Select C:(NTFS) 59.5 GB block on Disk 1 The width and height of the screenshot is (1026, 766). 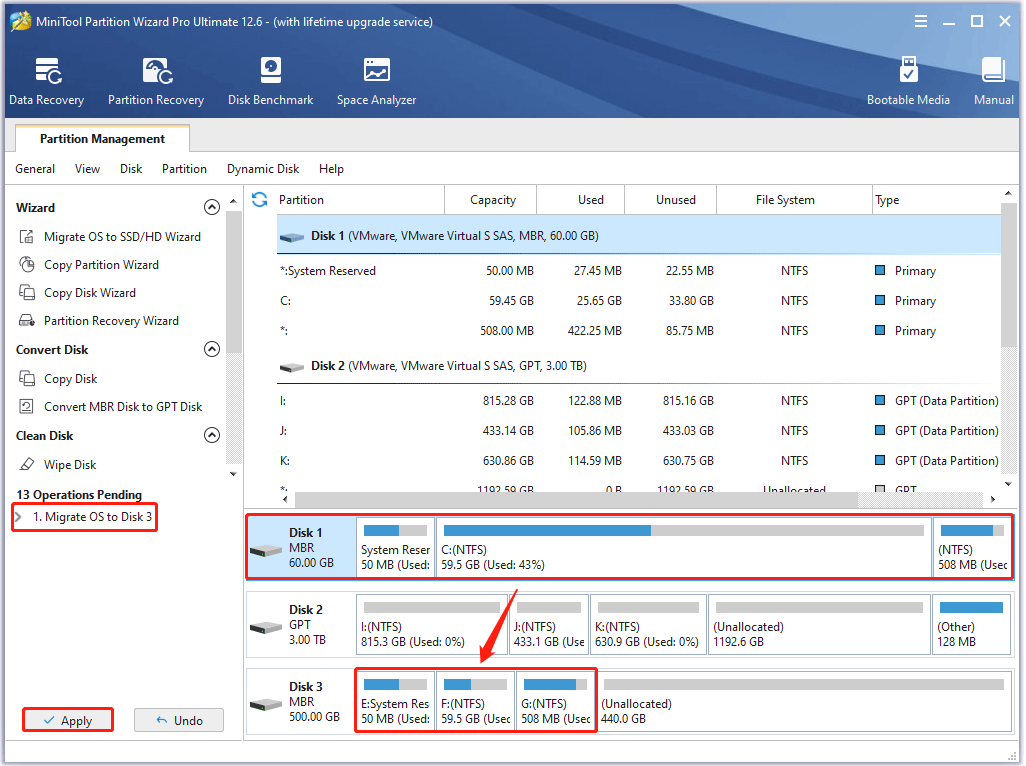[684, 548]
